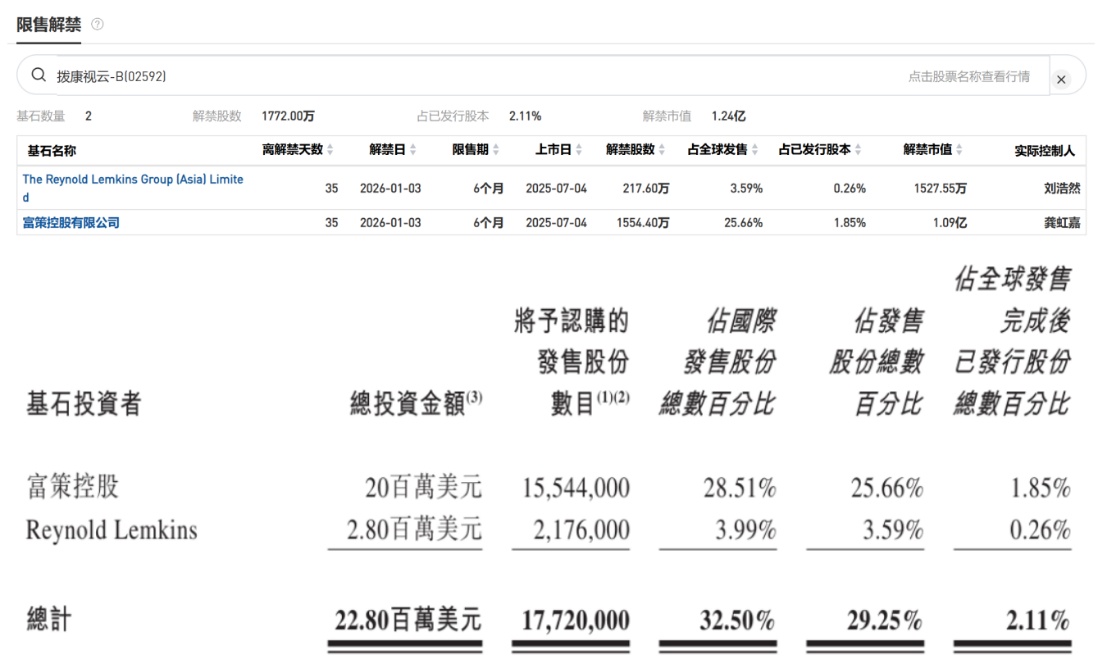The image size is (1108, 670).
Task: Click the 32.50% total percentage
Action: (x=738, y=621)
